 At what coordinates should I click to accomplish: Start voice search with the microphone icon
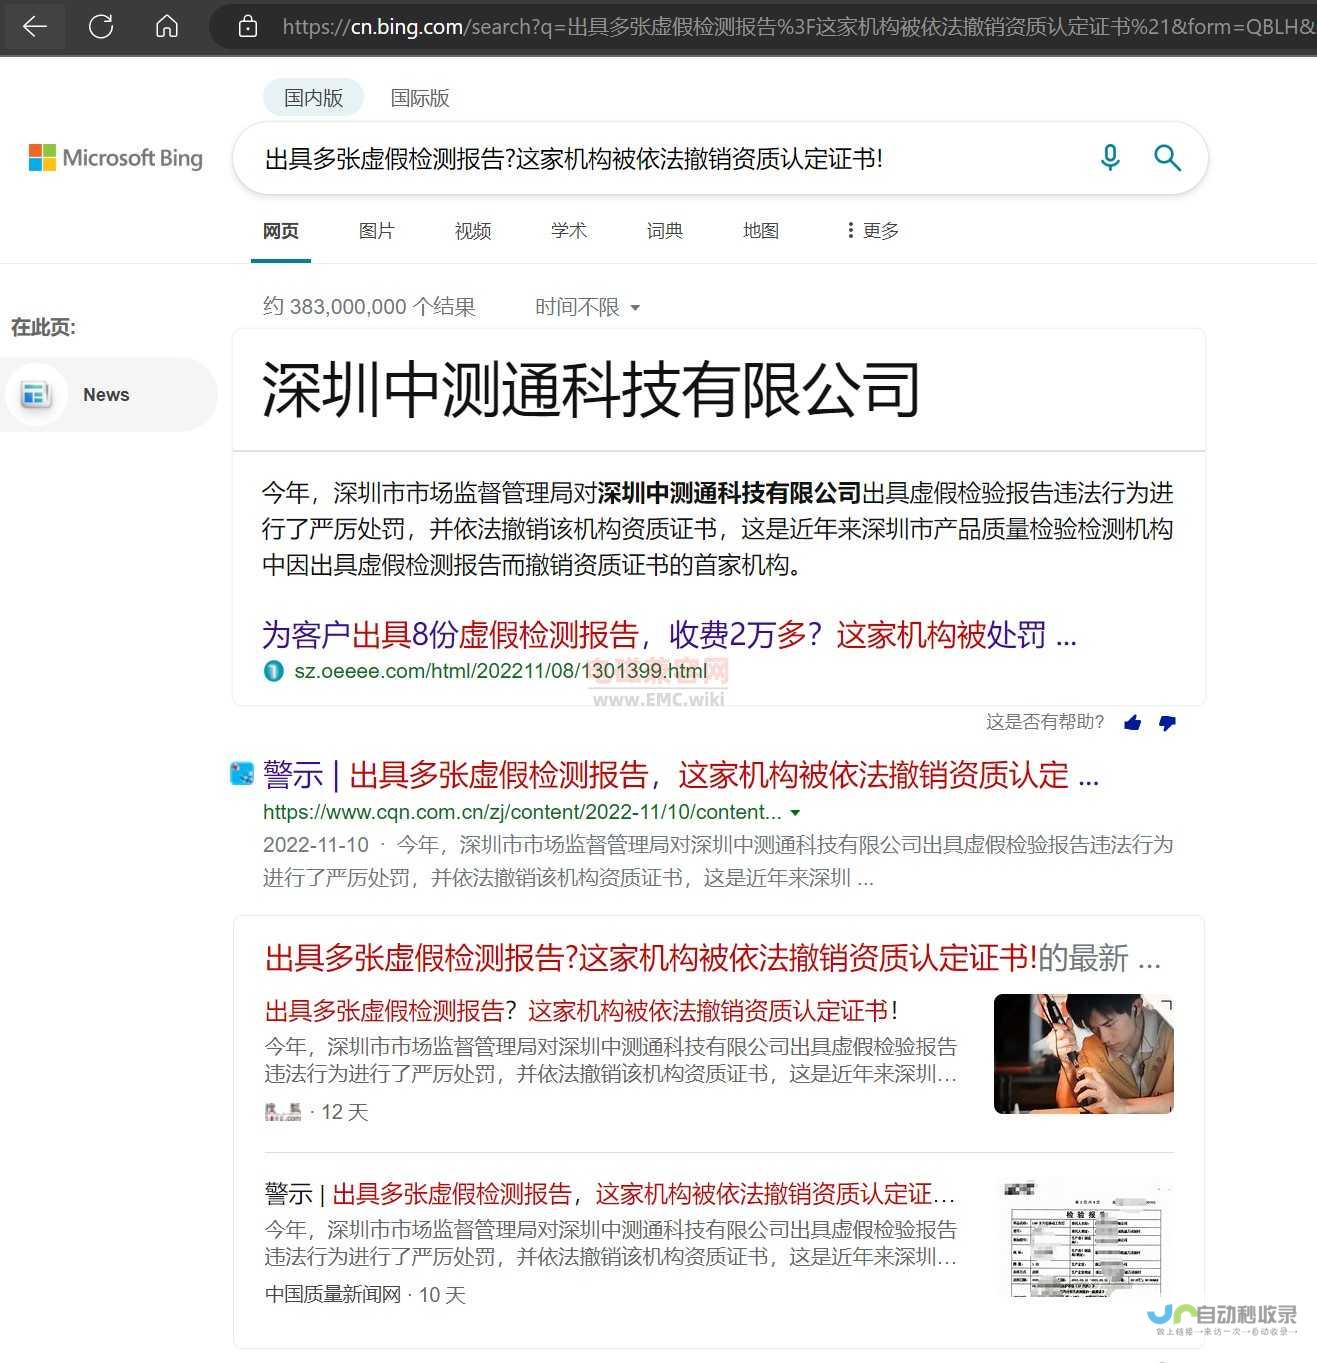click(1110, 157)
